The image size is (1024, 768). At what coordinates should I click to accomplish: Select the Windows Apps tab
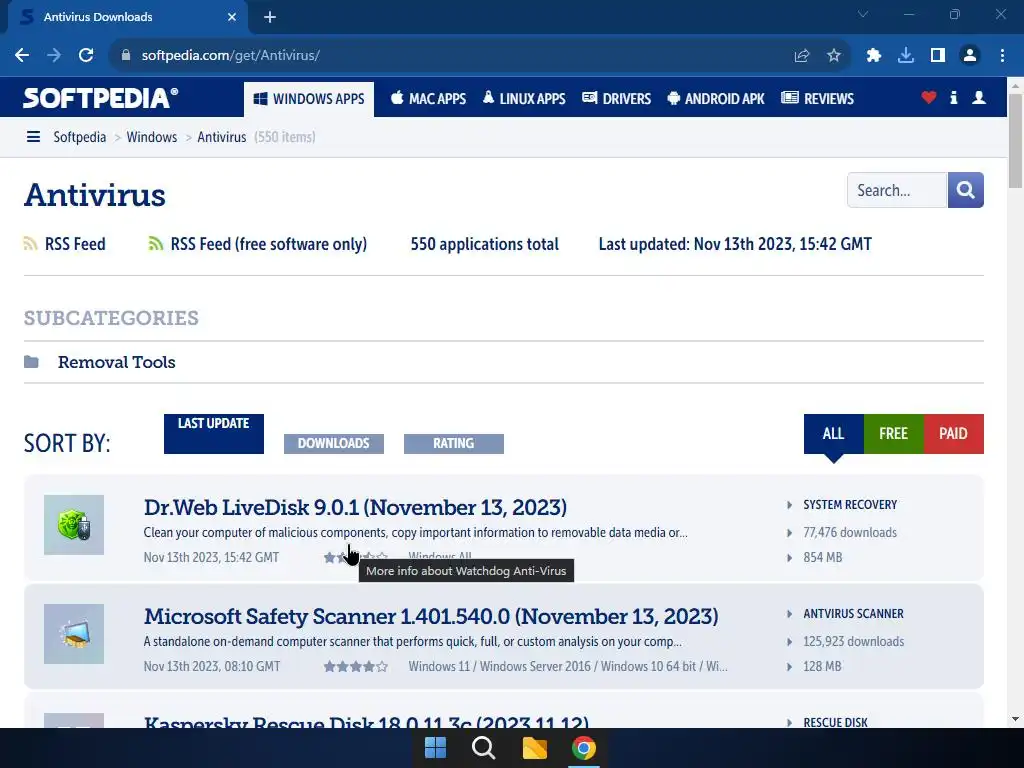click(x=309, y=99)
